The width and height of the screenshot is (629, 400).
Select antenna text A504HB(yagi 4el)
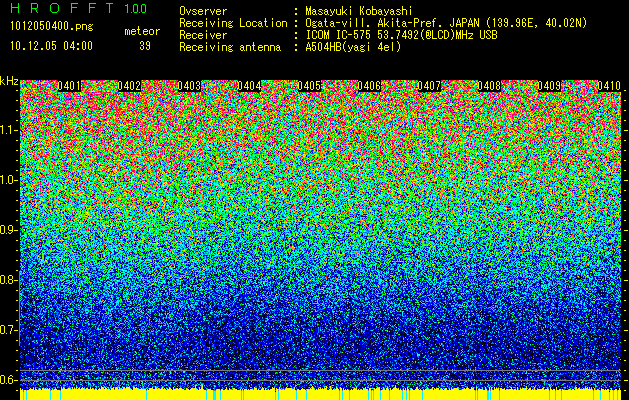tap(353, 47)
